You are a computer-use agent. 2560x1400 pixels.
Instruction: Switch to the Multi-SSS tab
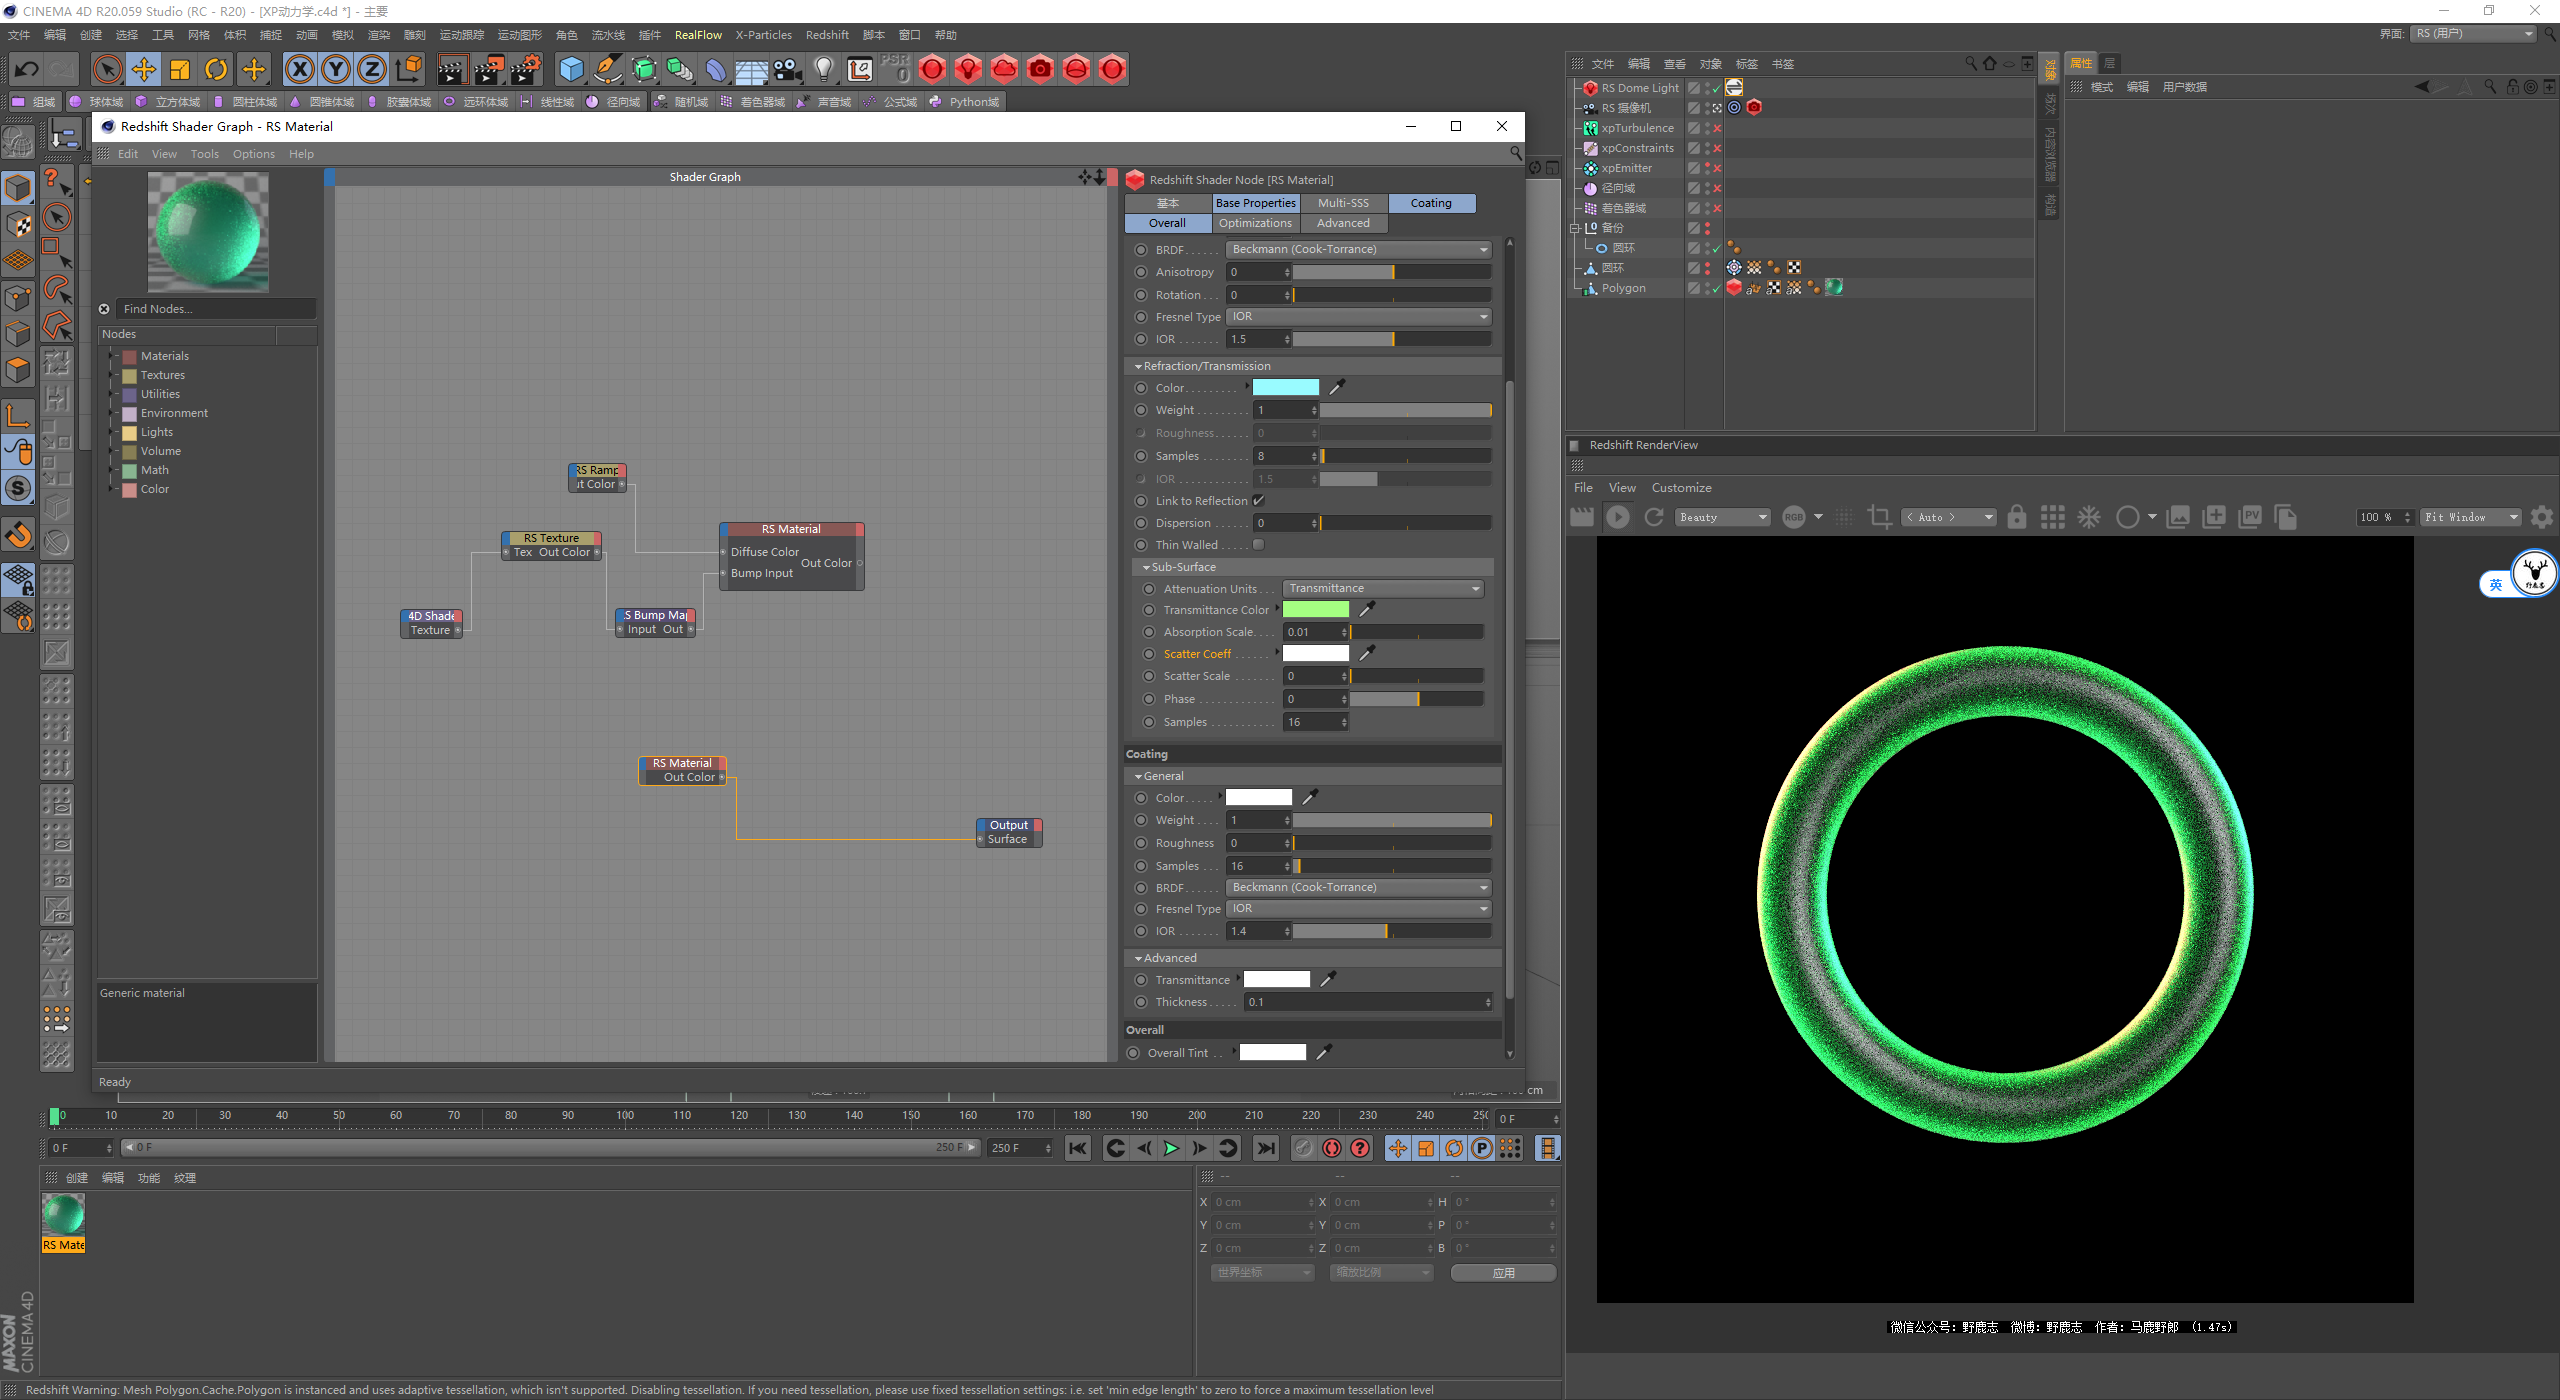1343,203
